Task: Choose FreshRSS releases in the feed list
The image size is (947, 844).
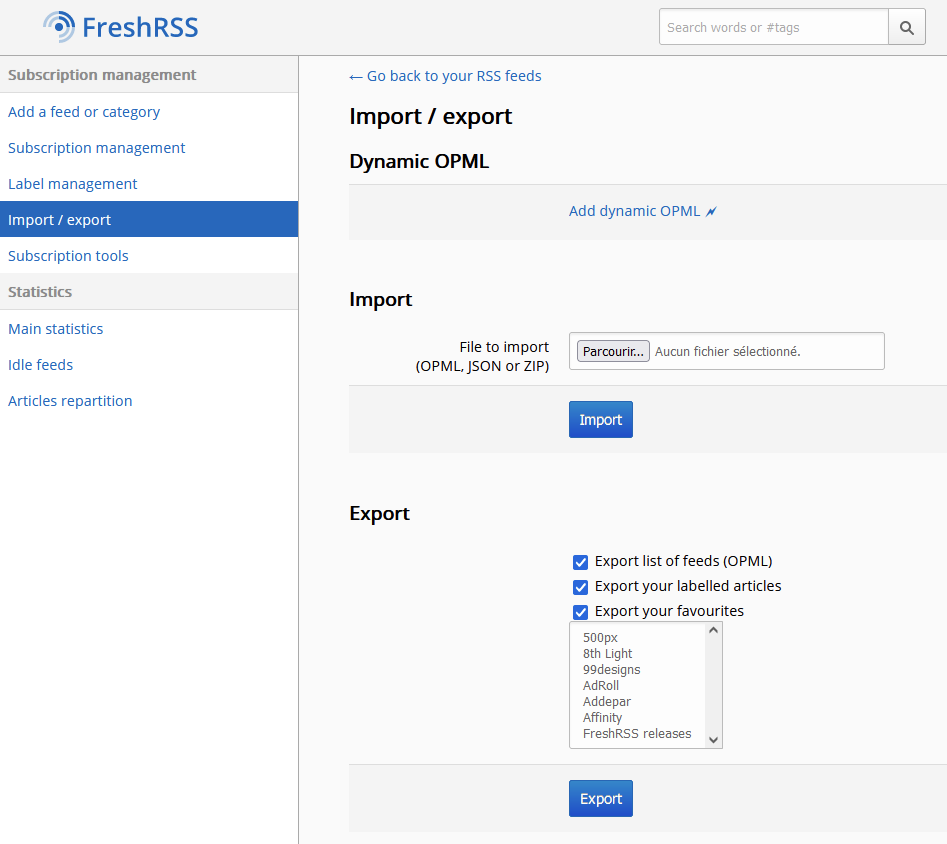Action: click(637, 734)
